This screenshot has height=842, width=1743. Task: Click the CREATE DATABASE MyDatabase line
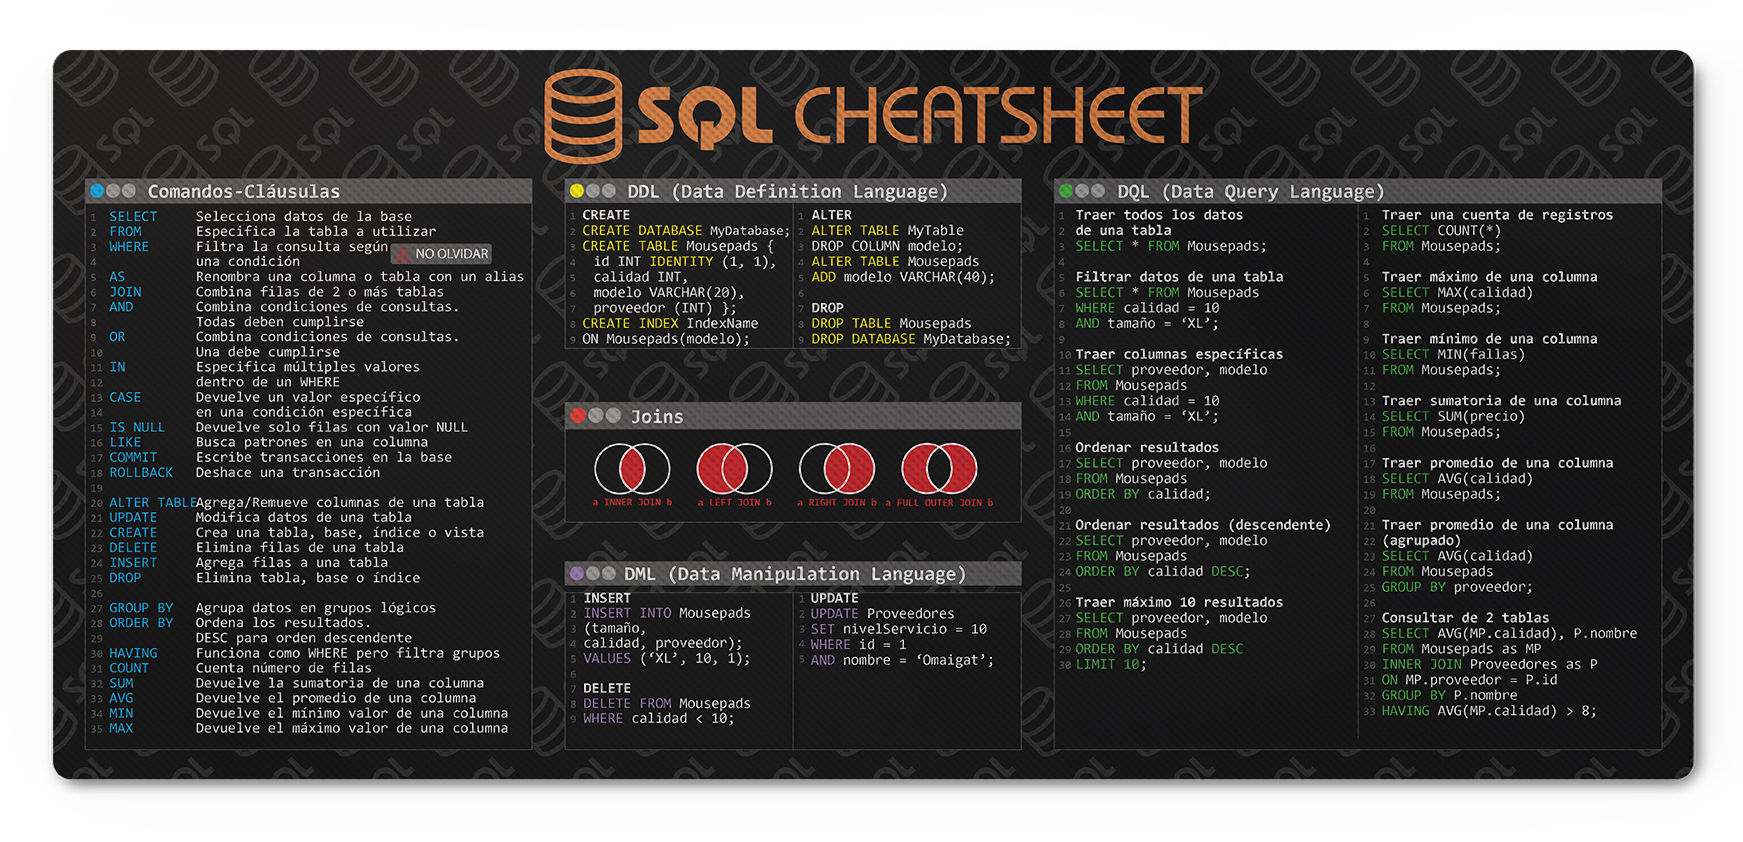[x=685, y=231]
